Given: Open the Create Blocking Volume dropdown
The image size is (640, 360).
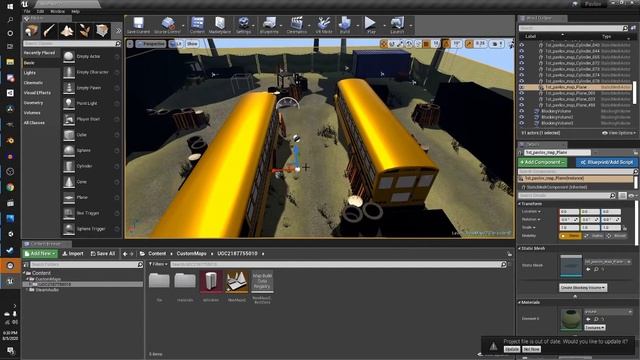Looking at the screenshot, I should pyautogui.click(x=582, y=288).
